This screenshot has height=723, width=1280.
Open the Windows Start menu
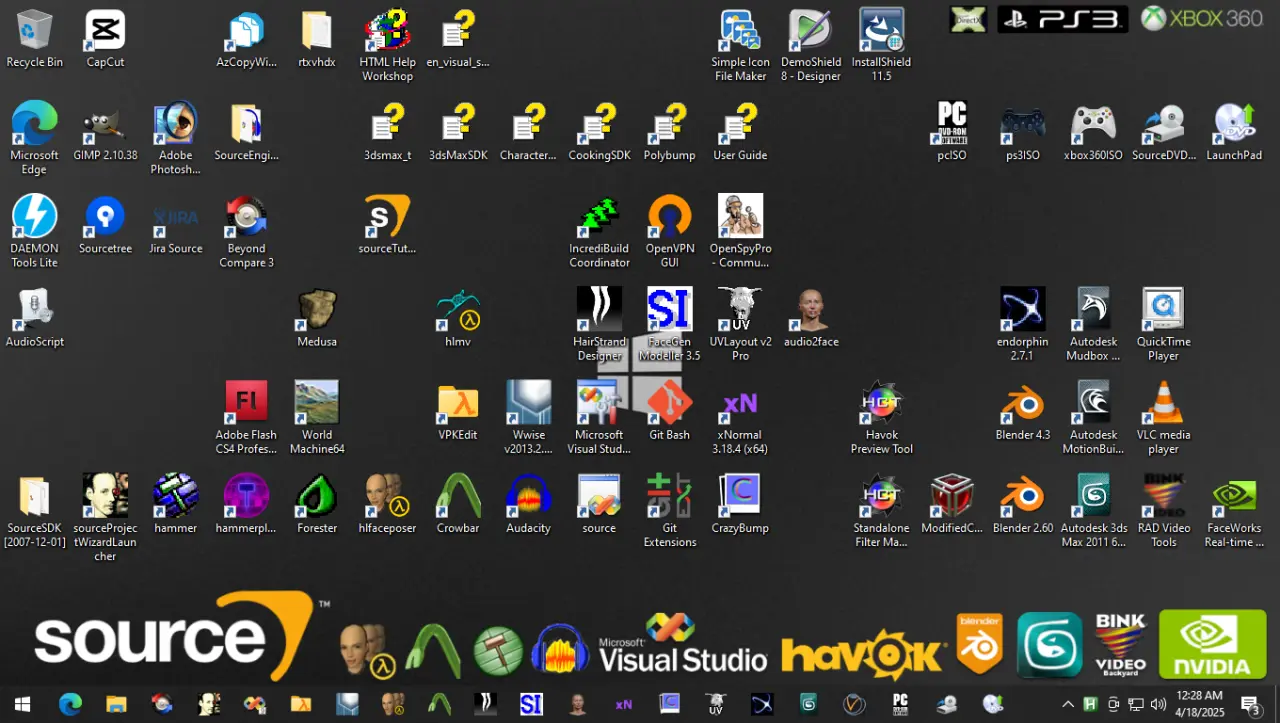pyautogui.click(x=22, y=704)
